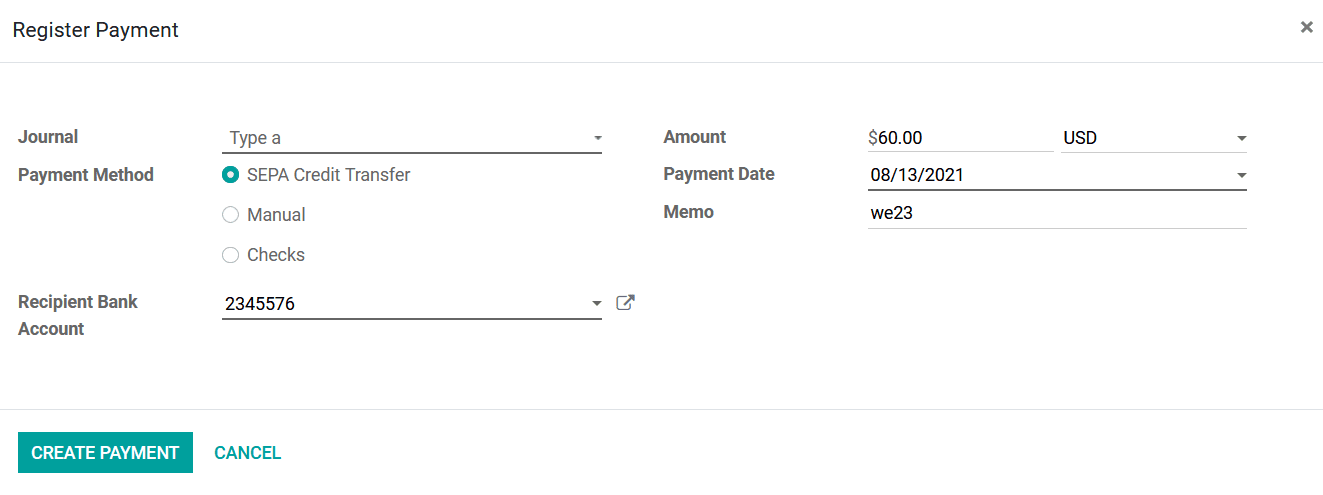This screenshot has height=495, width=1323.
Task: Click the SEPA Credit Transfer label text
Action: (x=329, y=175)
